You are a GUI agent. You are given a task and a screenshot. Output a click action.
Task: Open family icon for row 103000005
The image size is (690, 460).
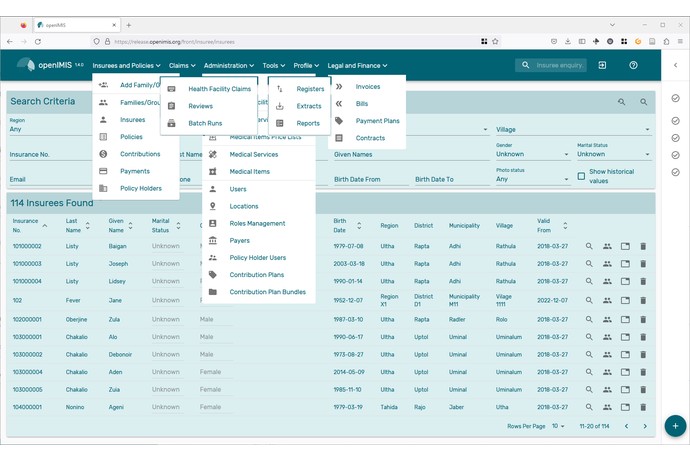(x=607, y=390)
